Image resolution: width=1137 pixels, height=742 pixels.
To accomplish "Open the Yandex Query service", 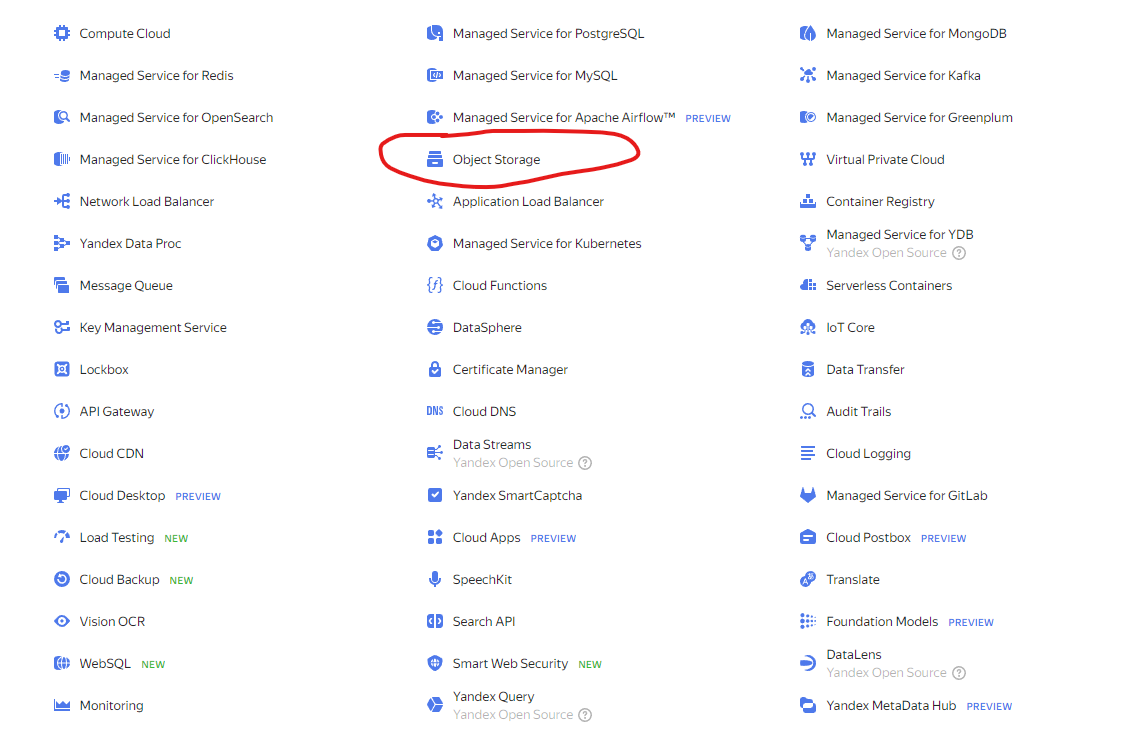I will coord(493,697).
